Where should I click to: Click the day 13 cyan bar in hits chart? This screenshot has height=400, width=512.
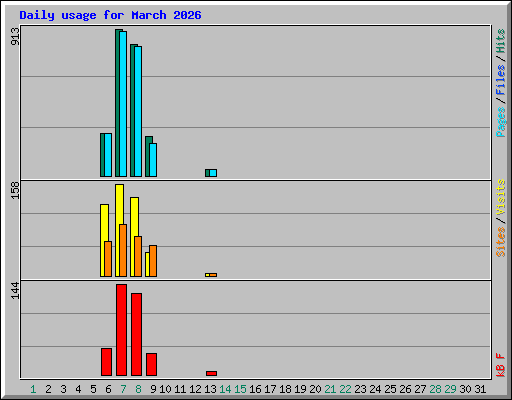pyautogui.click(x=213, y=173)
